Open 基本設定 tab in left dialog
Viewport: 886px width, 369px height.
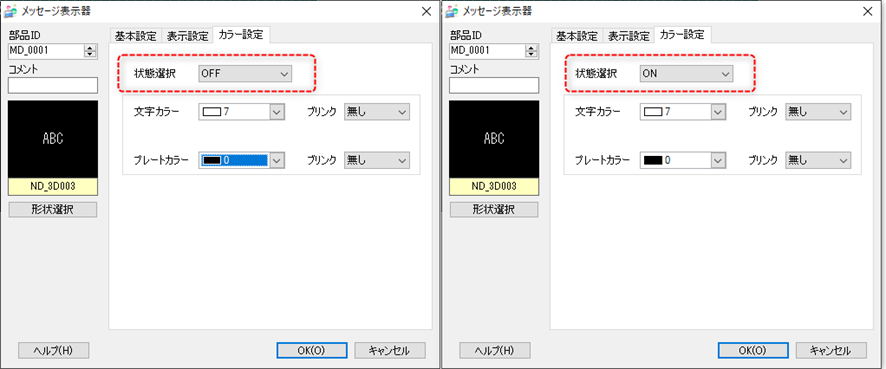[x=136, y=36]
